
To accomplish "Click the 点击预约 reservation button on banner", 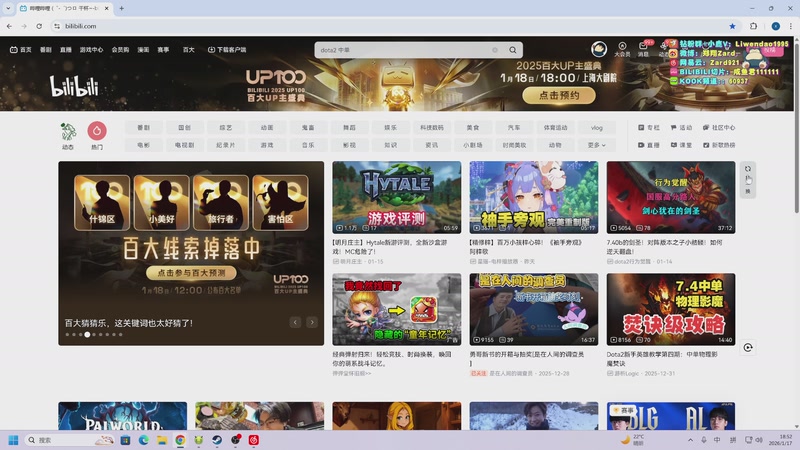I will (559, 95).
